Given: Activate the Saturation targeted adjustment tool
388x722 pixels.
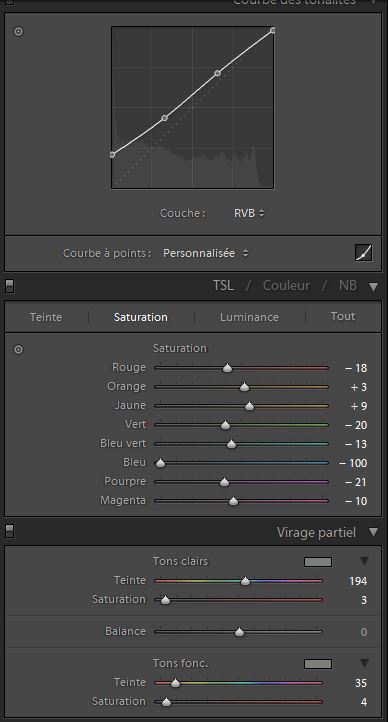Looking at the screenshot, I should [x=18, y=349].
